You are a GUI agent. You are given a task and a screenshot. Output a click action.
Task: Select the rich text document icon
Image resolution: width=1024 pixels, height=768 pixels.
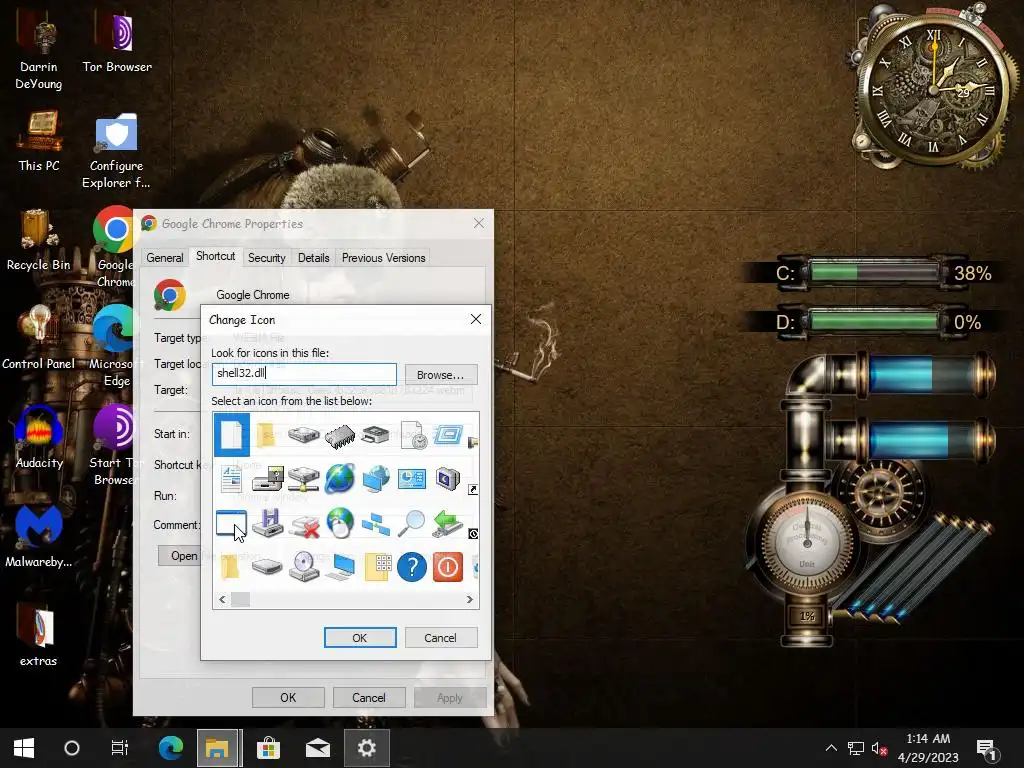231,479
